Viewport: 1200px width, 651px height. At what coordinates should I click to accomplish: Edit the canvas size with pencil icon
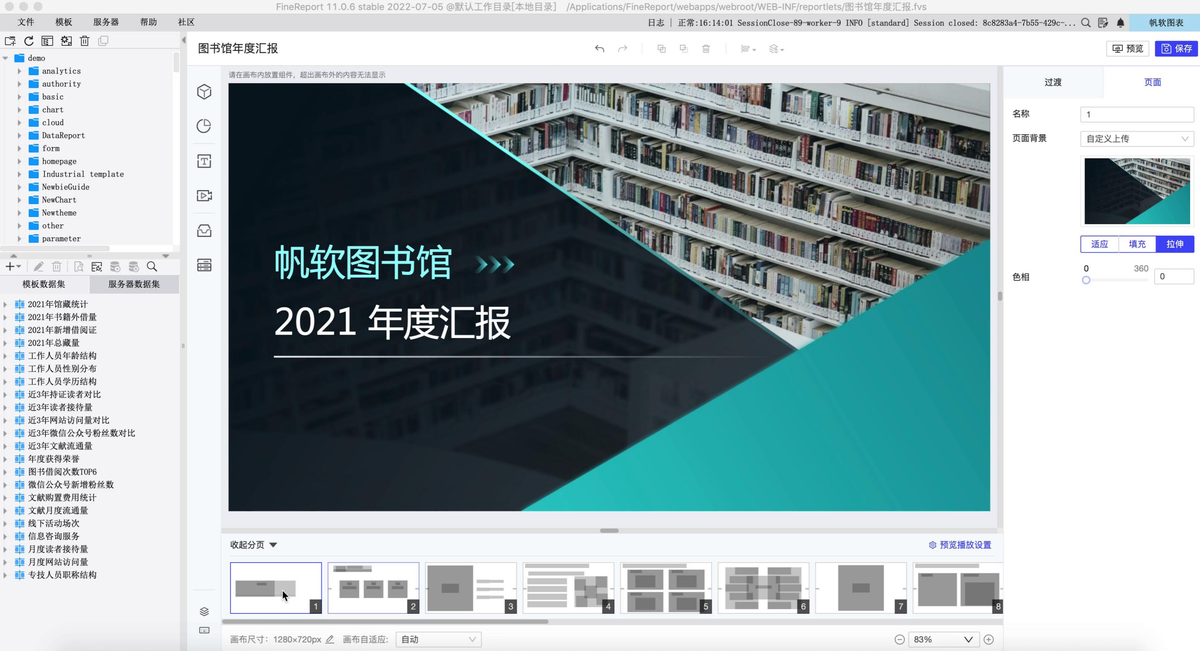330,639
